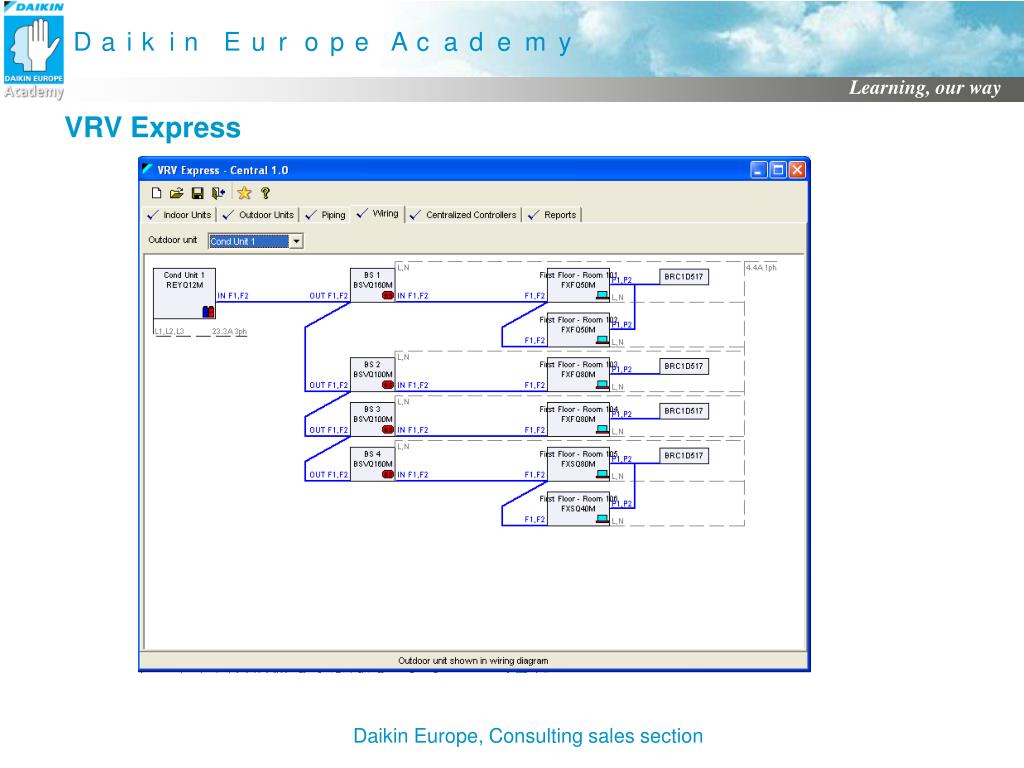Select the Cond Unit 1 REYQ12M block
Image resolution: width=1024 pixels, height=768 pixels.
184,293
